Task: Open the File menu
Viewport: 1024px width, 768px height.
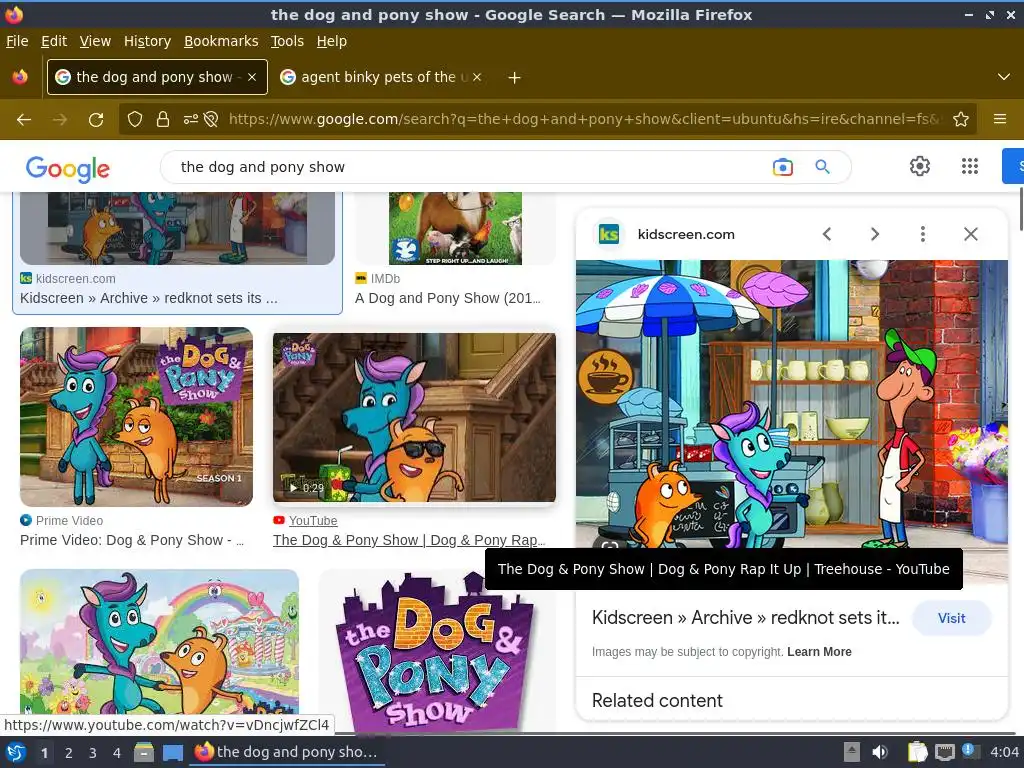Action: [x=17, y=41]
